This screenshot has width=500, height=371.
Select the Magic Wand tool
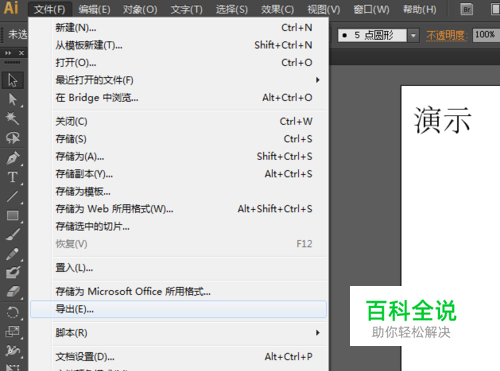[x=13, y=118]
